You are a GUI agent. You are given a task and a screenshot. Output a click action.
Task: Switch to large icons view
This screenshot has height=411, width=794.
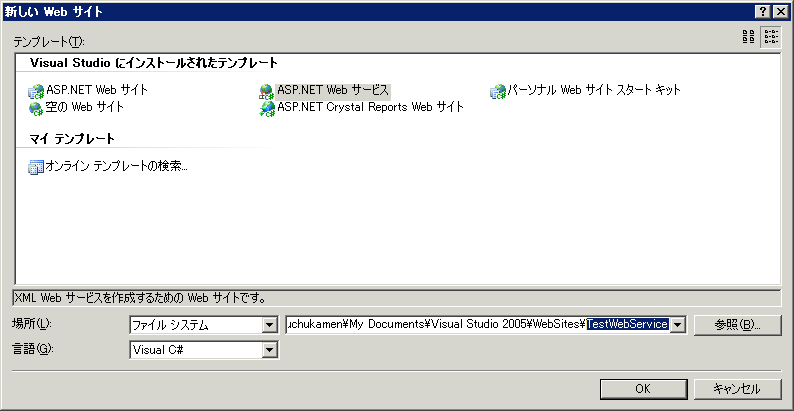748,36
